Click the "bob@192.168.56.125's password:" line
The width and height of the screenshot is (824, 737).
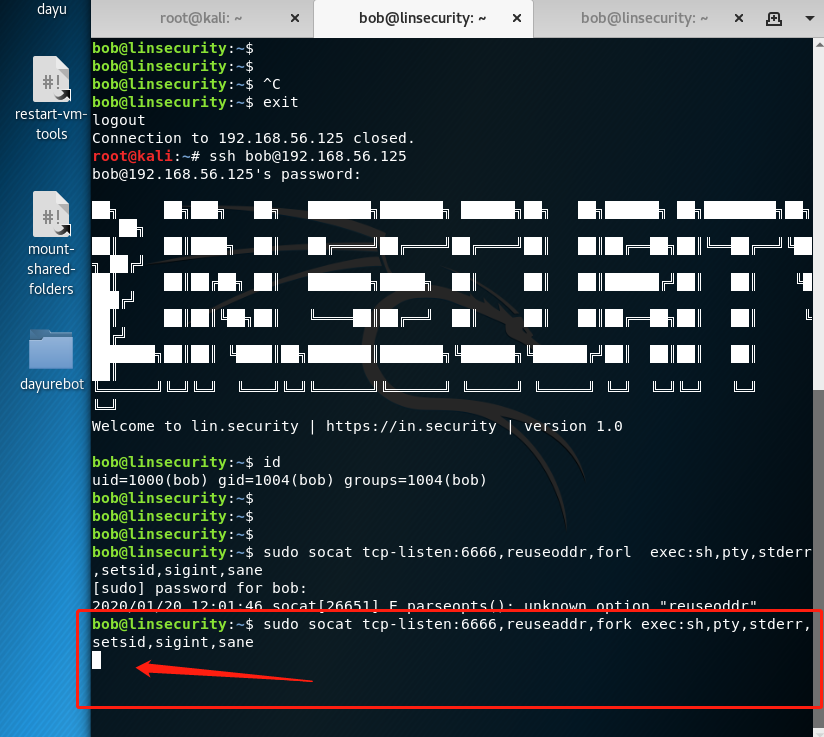(x=226, y=174)
